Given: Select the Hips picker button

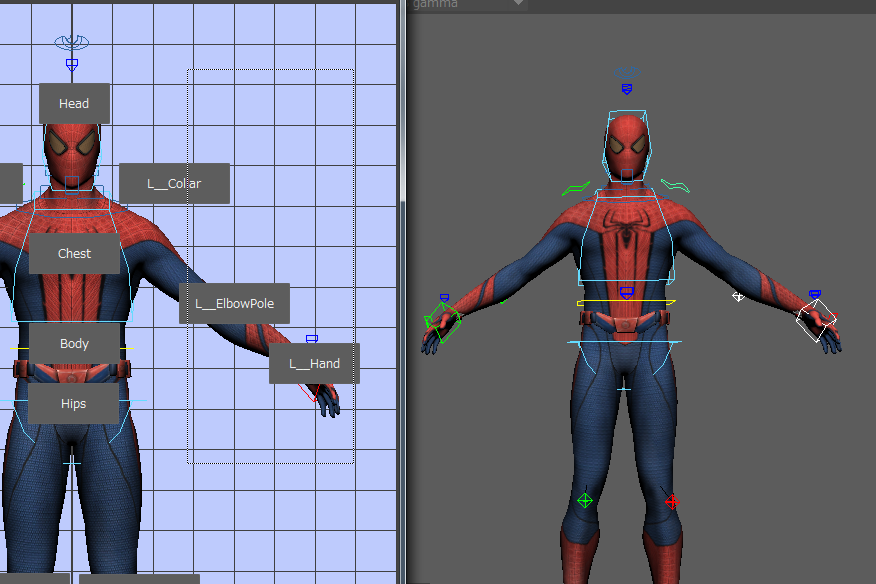Looking at the screenshot, I should pos(73,404).
